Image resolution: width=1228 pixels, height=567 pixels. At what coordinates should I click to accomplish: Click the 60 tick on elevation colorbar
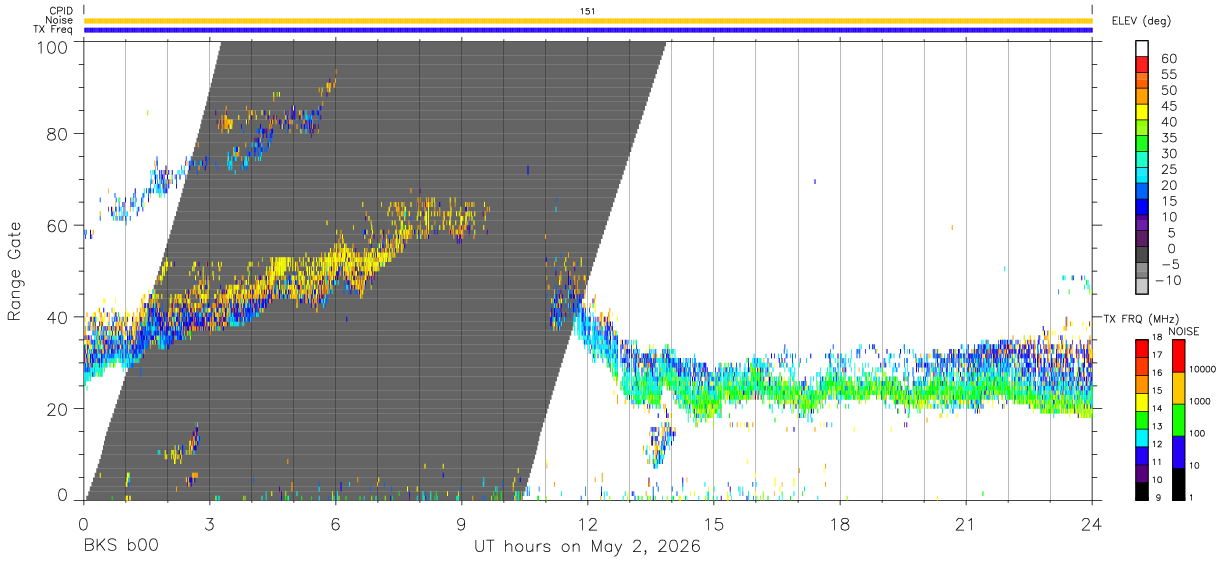pyautogui.click(x=1169, y=58)
